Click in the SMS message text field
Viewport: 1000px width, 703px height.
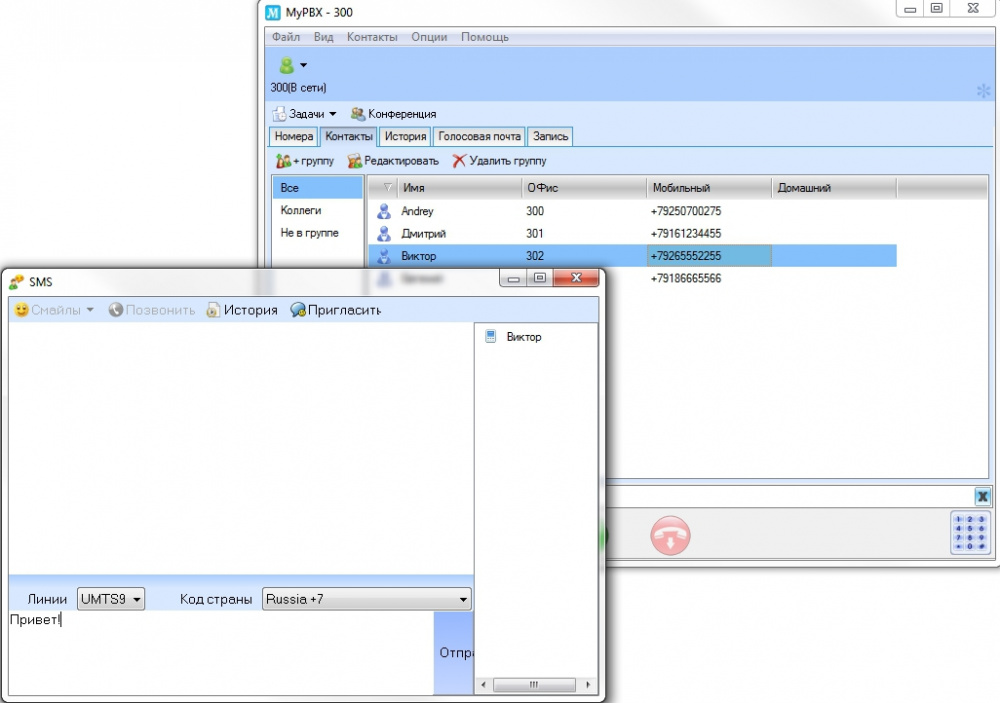(x=221, y=653)
